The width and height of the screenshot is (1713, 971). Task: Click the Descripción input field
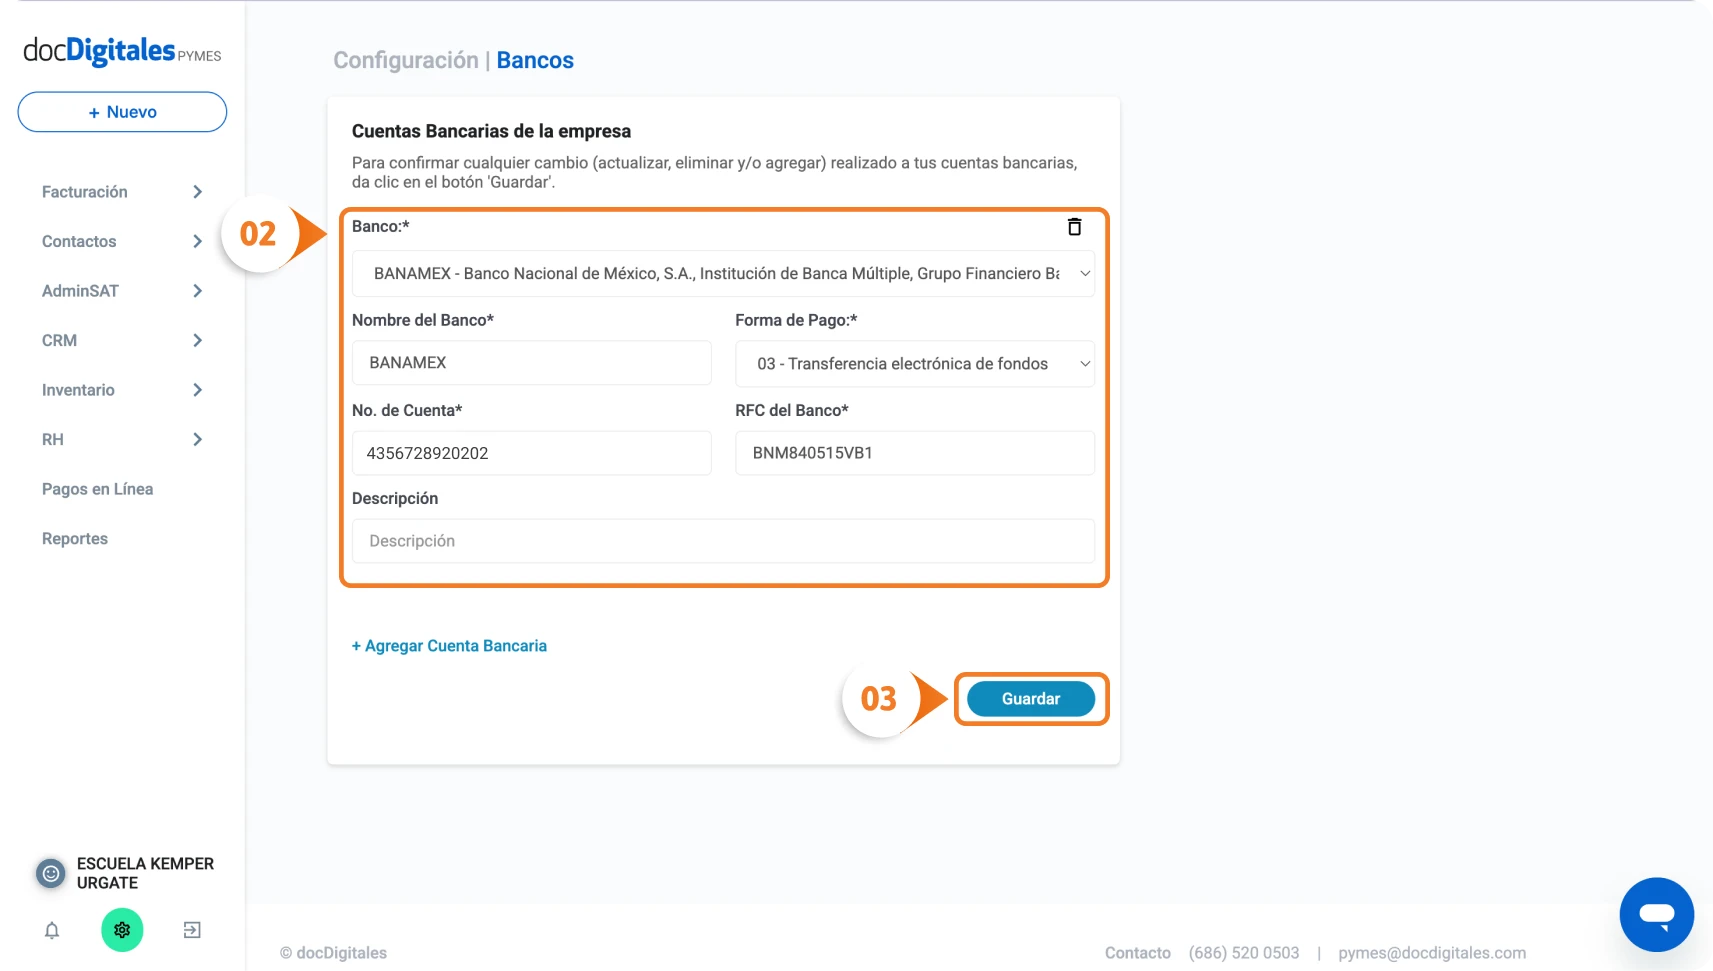pyautogui.click(x=723, y=541)
